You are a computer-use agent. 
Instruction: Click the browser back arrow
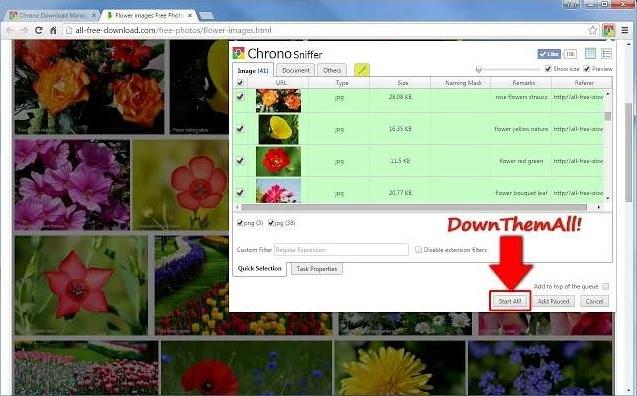[11, 30]
